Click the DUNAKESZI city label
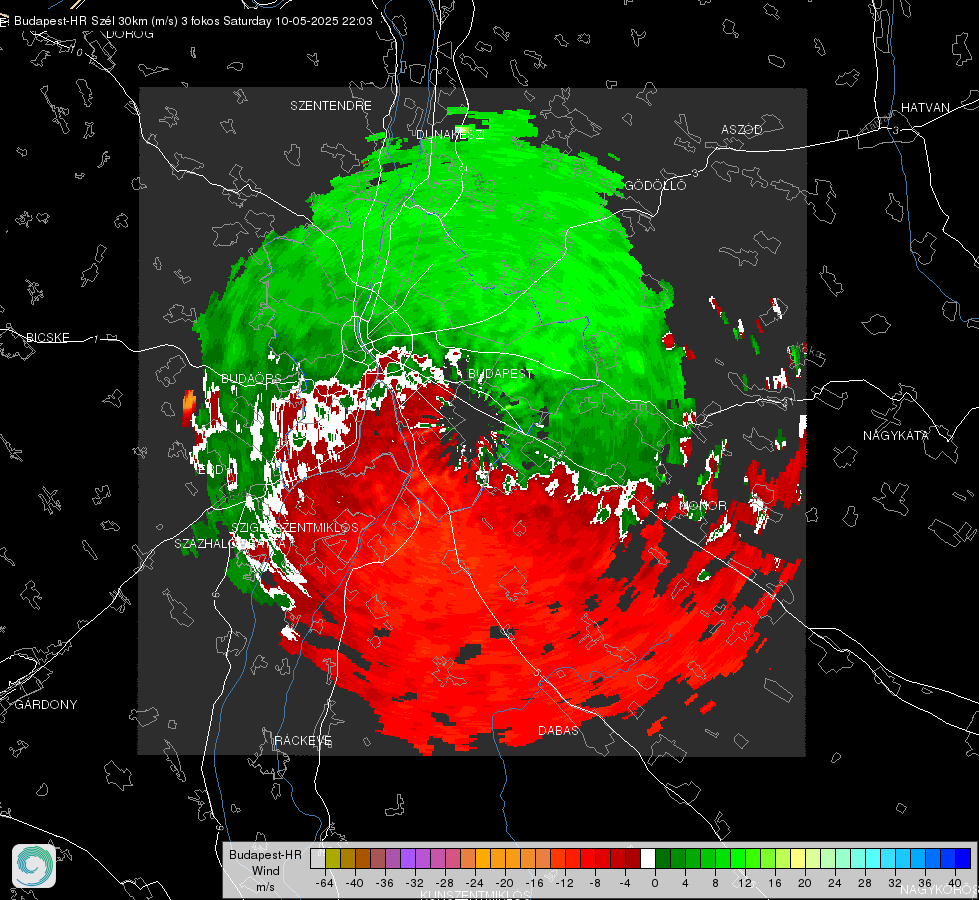Screen dimensions: 979x900 [450, 134]
